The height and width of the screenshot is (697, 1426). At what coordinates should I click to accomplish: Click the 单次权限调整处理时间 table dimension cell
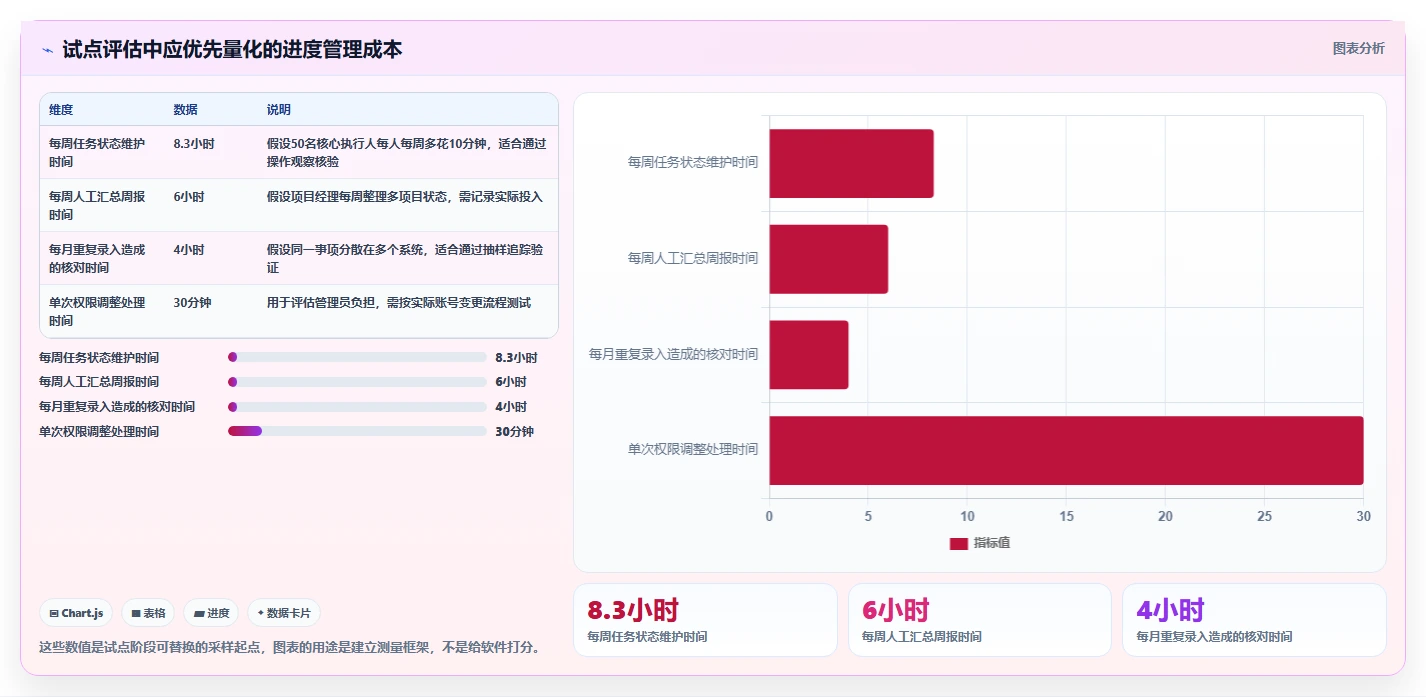point(98,311)
